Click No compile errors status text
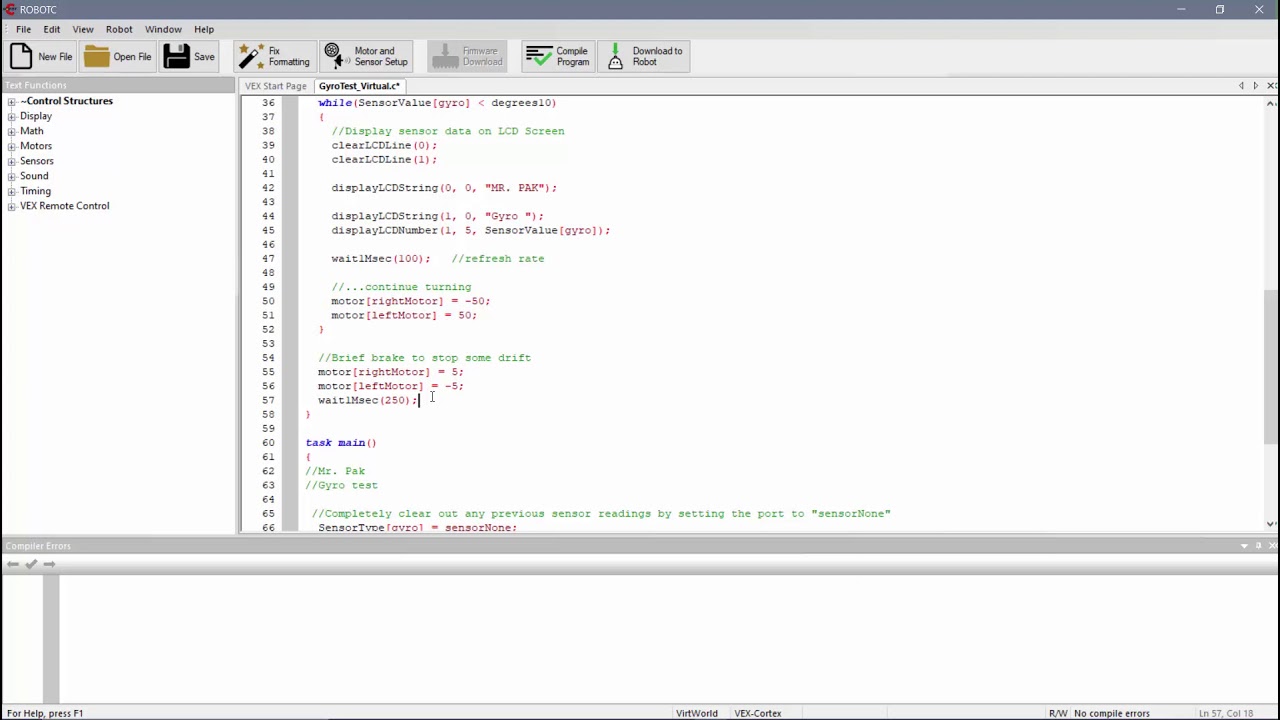Screen dimensions: 1280x720 pyautogui.click(x=1112, y=713)
